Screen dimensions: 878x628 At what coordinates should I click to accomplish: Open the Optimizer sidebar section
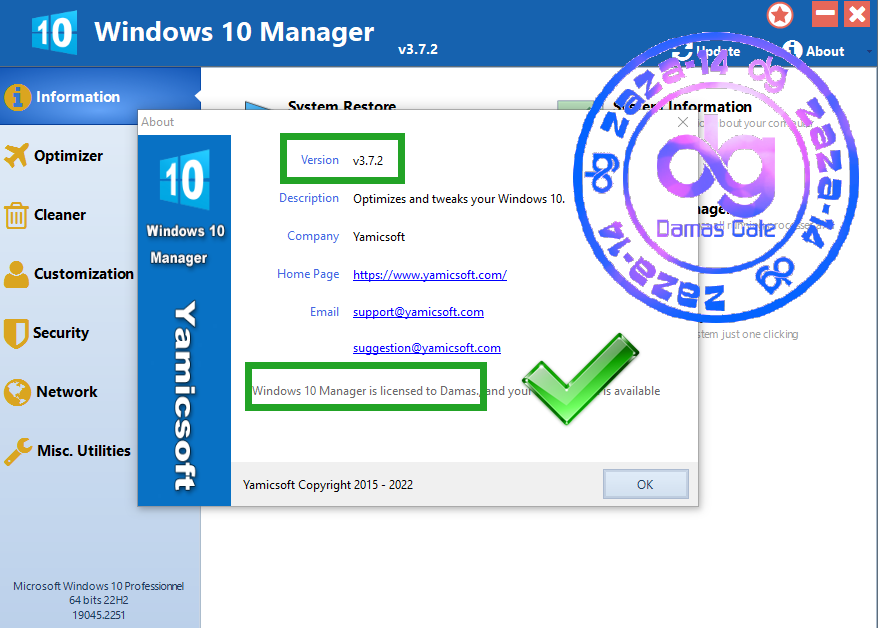(x=68, y=156)
